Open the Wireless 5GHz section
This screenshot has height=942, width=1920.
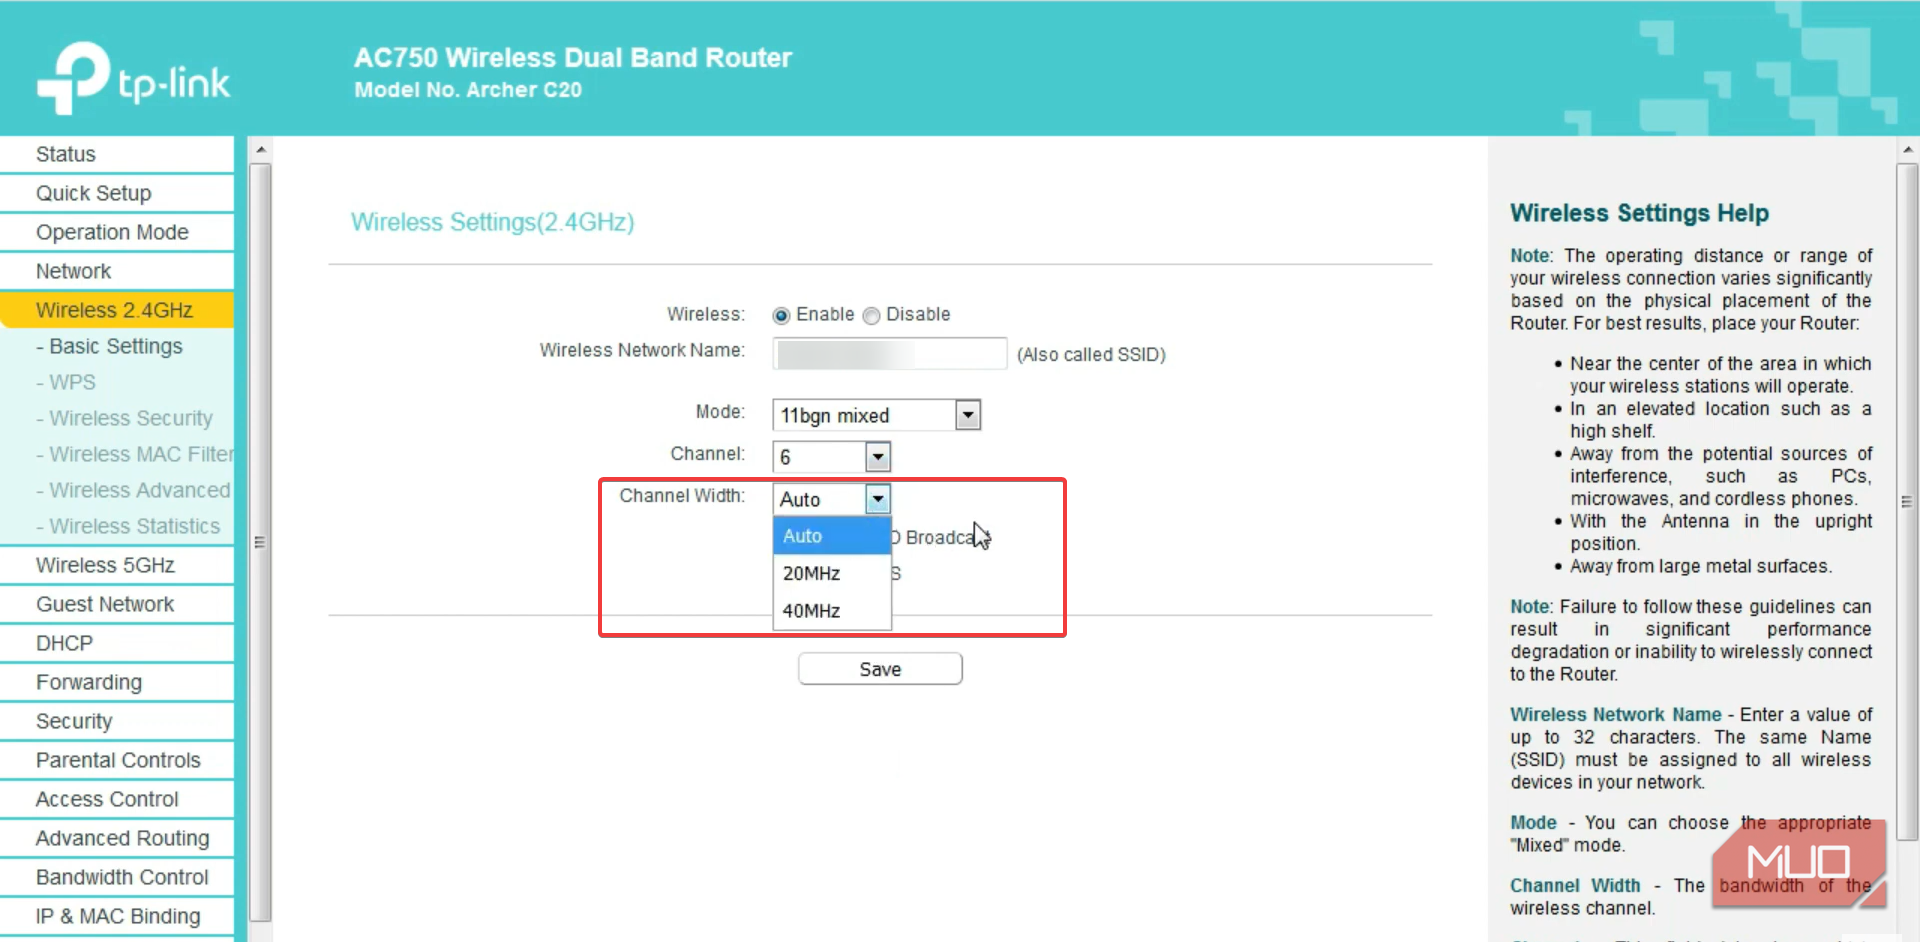(x=117, y=565)
